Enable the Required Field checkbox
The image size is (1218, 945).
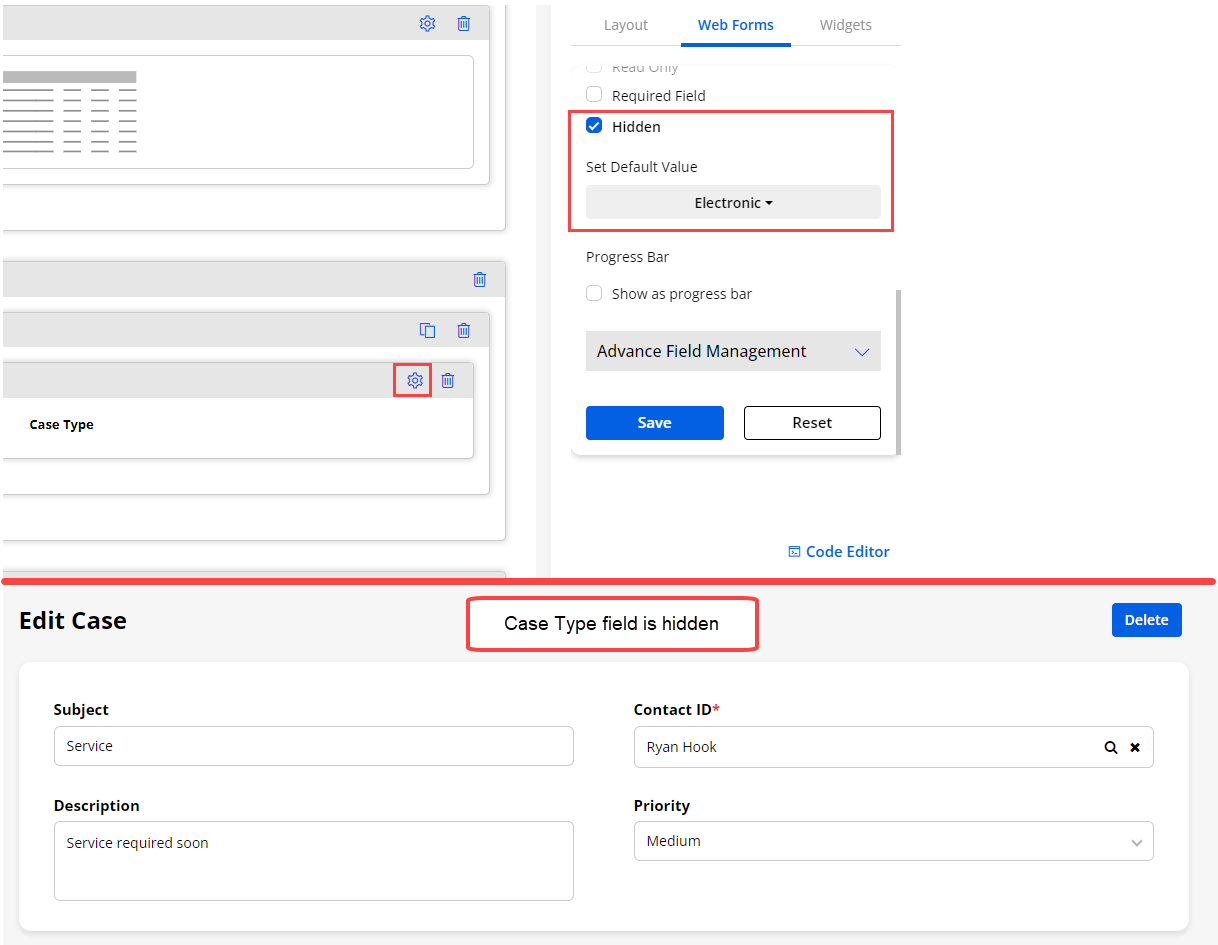point(594,95)
